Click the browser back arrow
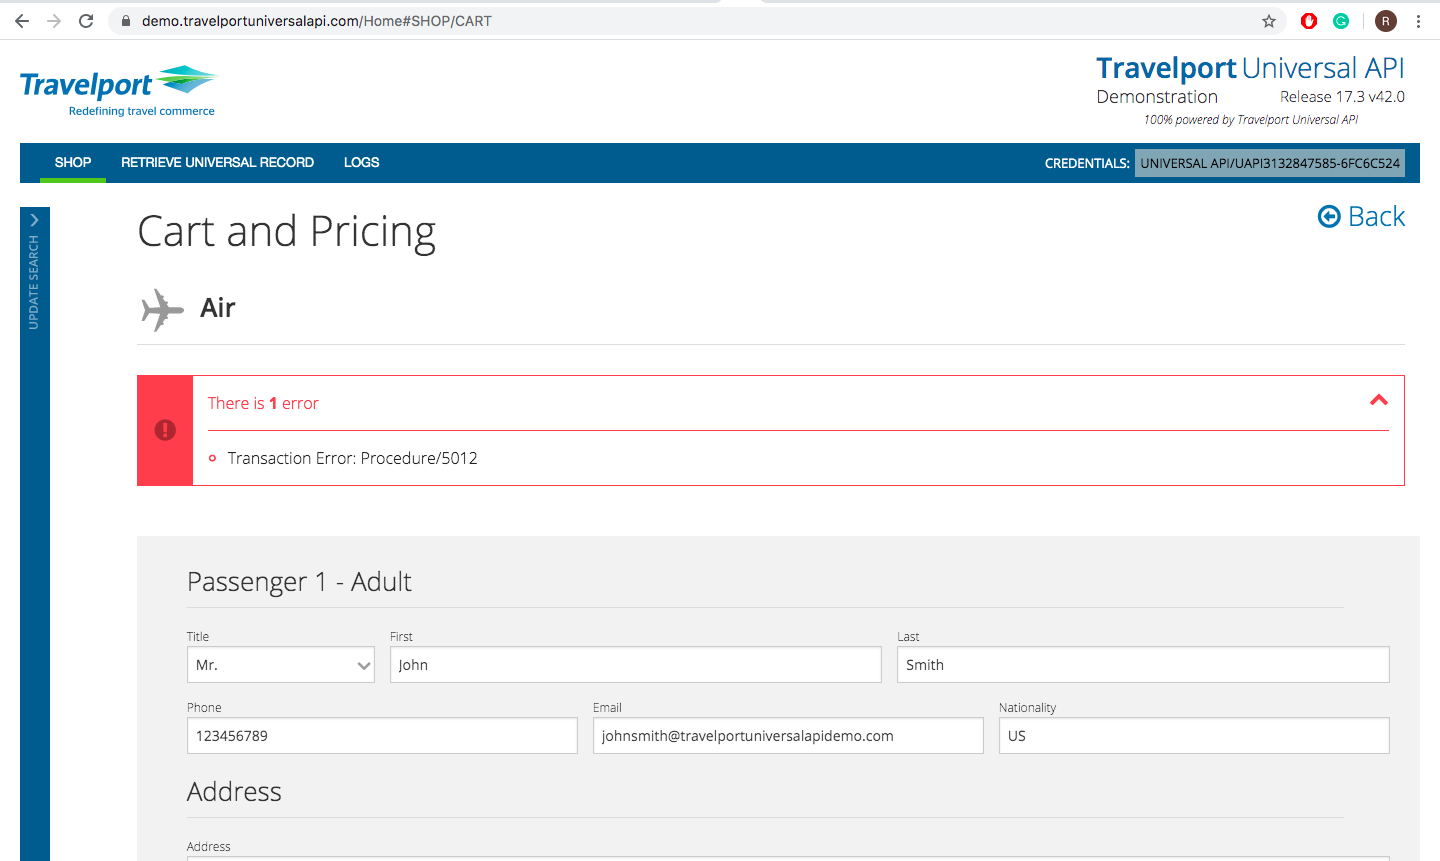 pyautogui.click(x=21, y=20)
